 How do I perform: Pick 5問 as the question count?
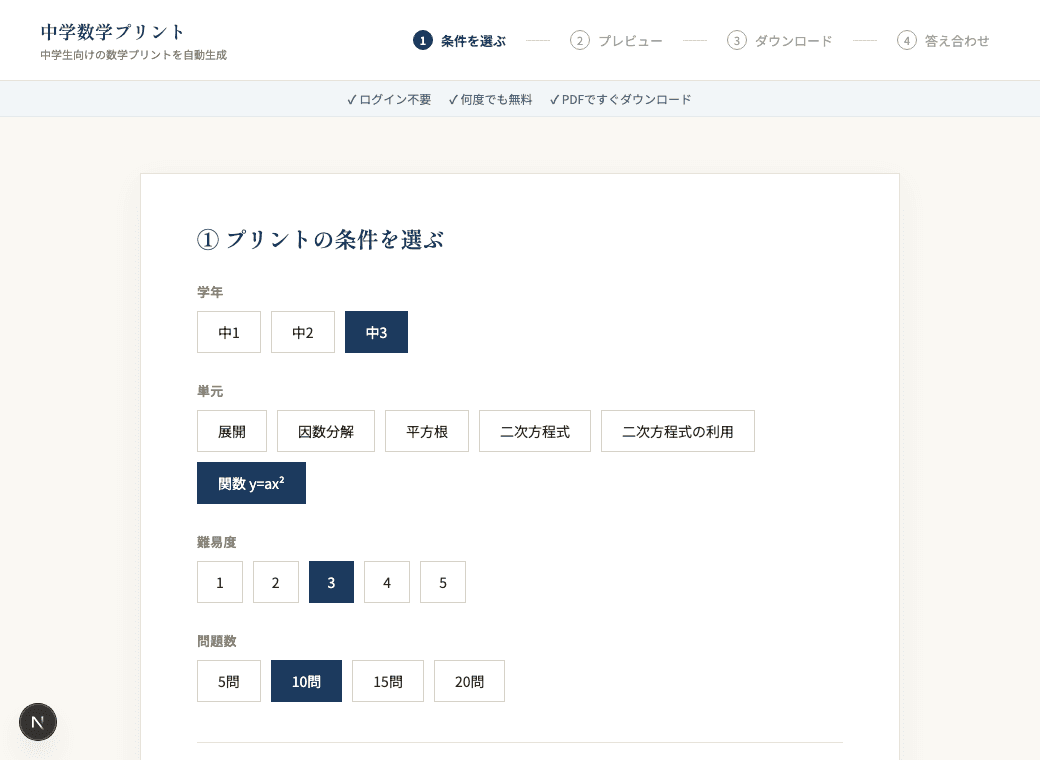click(229, 681)
